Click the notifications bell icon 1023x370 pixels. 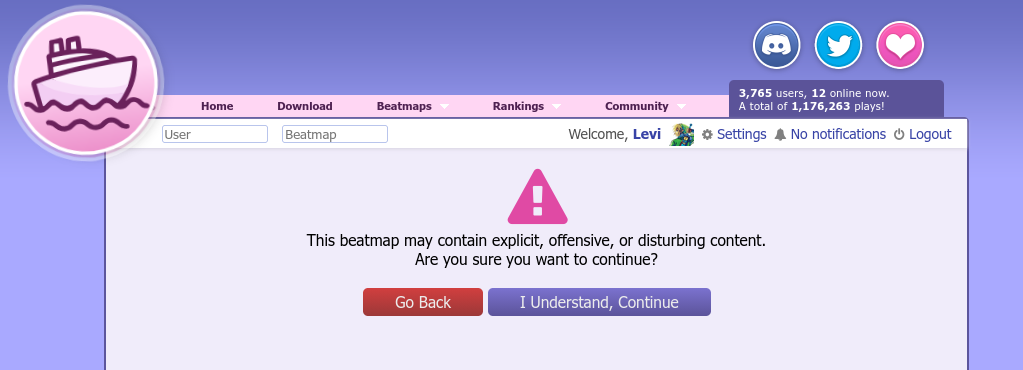[x=780, y=134]
